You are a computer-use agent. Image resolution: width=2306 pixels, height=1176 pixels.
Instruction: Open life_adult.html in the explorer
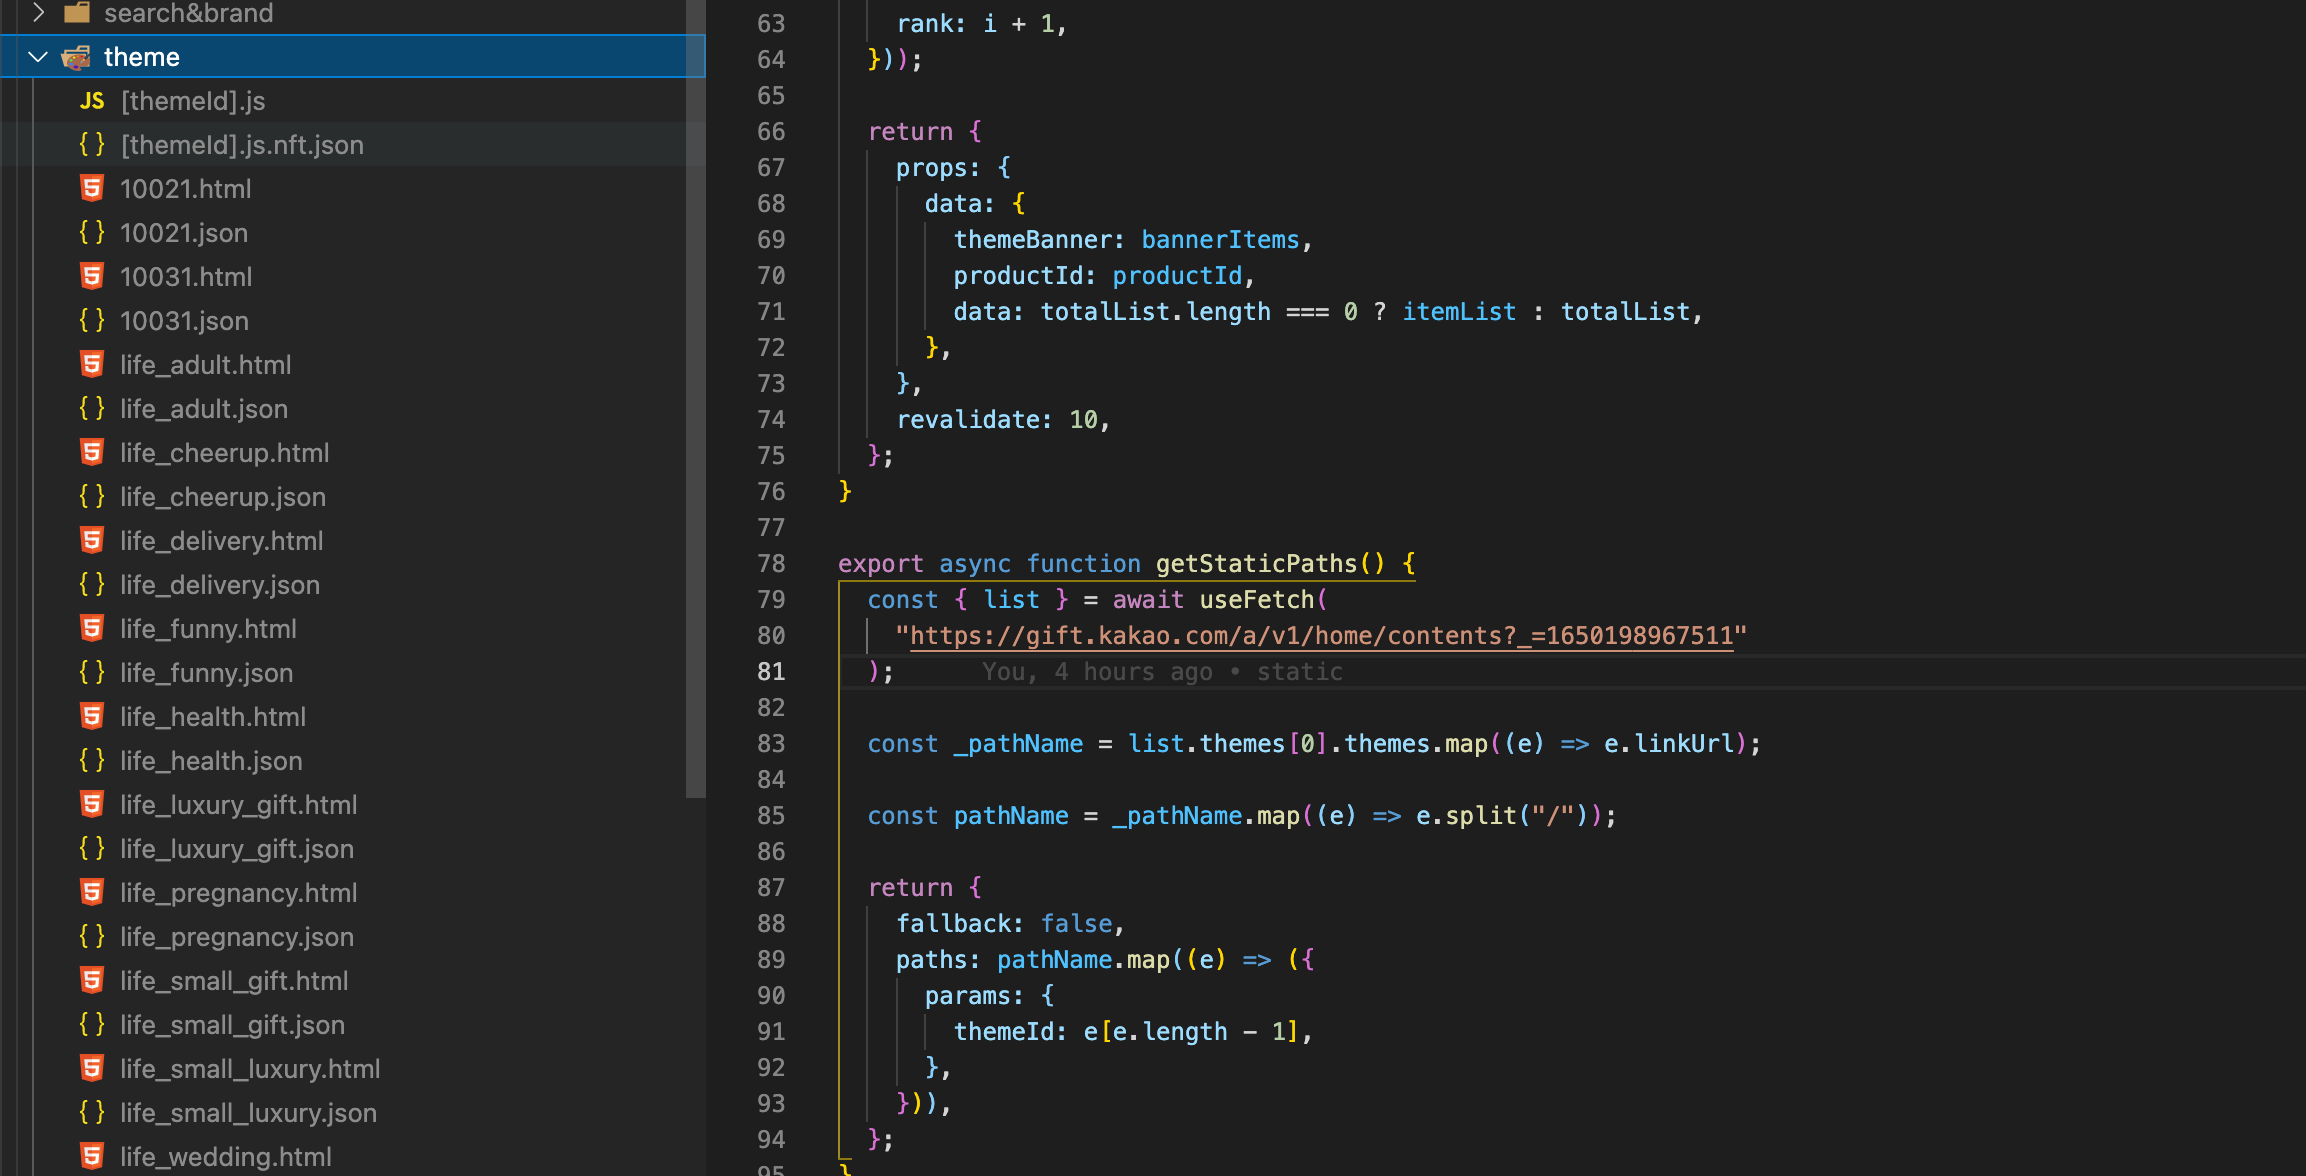(205, 365)
